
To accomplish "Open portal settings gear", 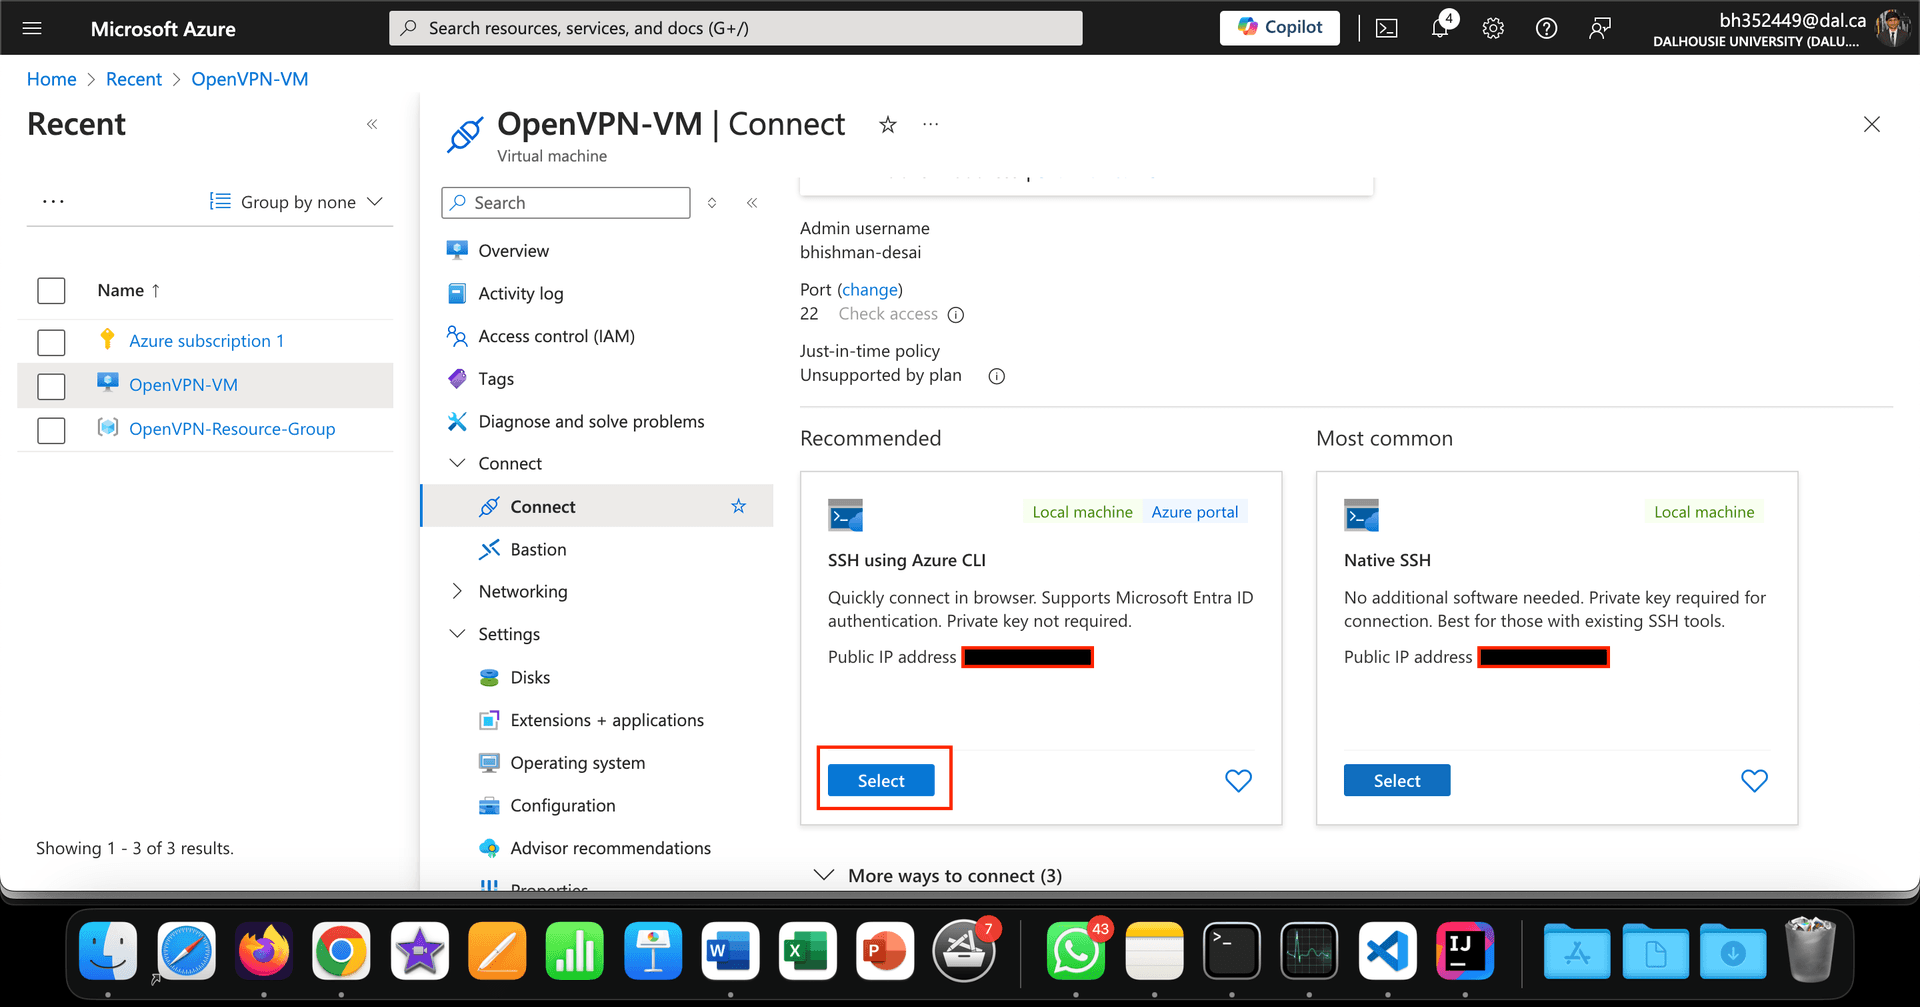I will pos(1493,28).
